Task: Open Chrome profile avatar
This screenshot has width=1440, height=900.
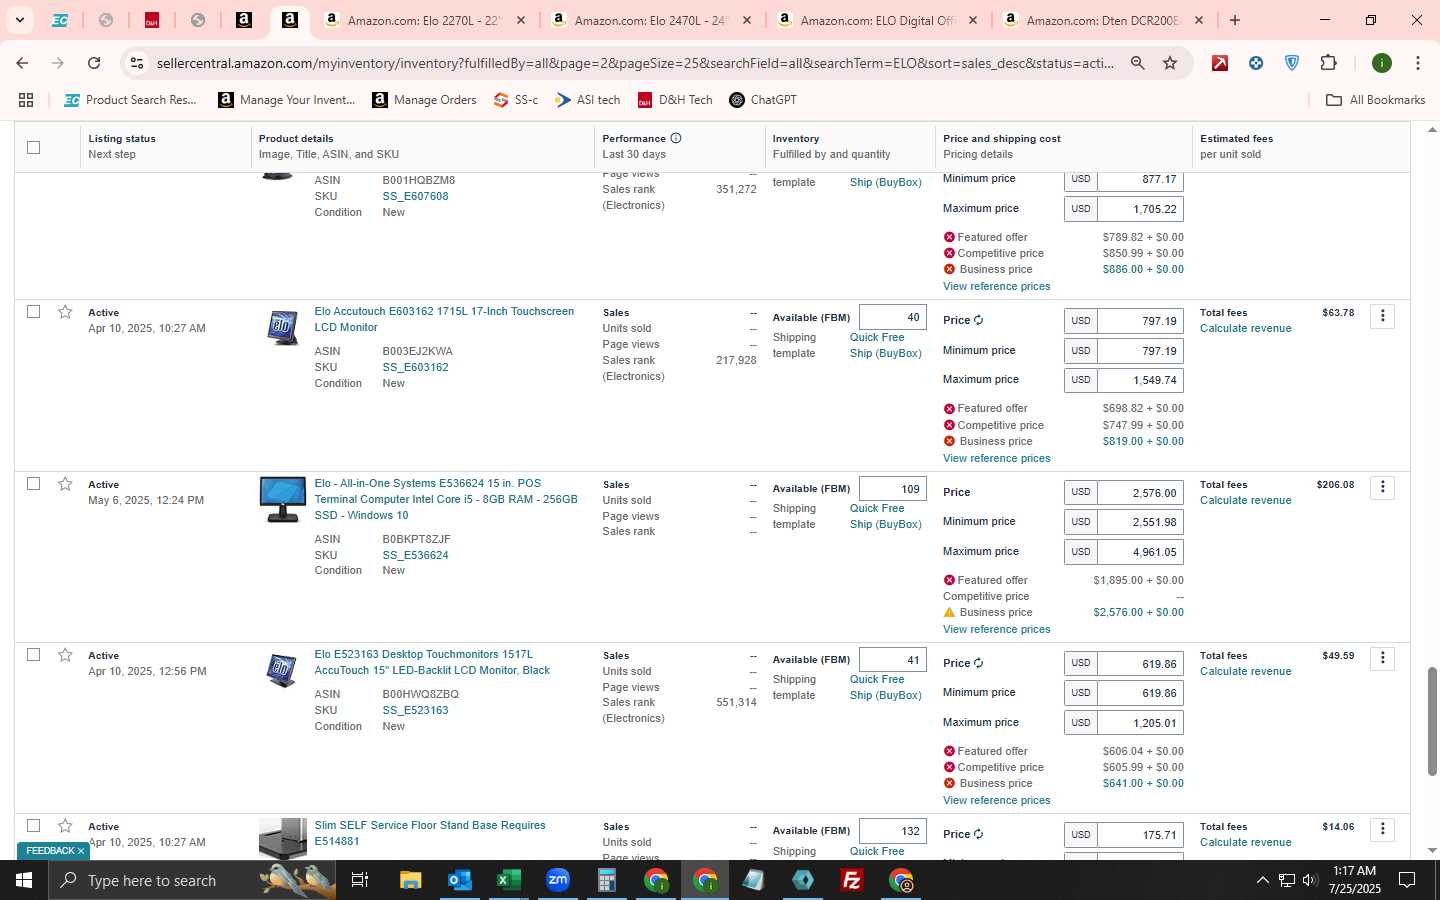Action: pos(1382,63)
